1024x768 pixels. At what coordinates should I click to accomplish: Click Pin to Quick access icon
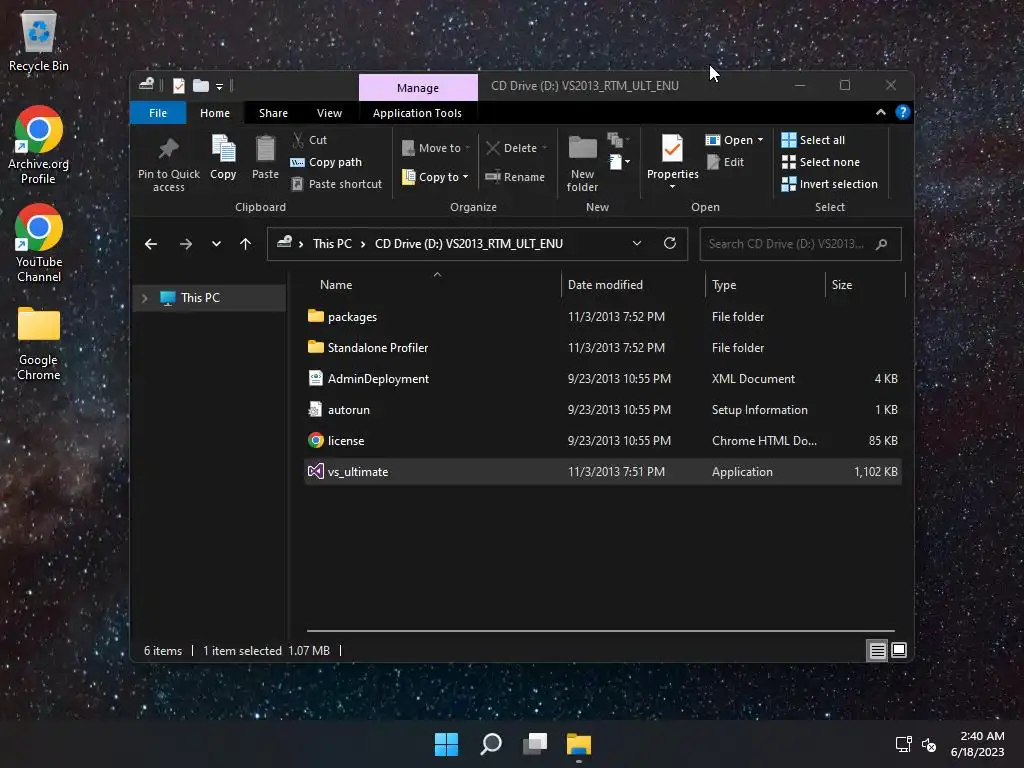pos(168,163)
